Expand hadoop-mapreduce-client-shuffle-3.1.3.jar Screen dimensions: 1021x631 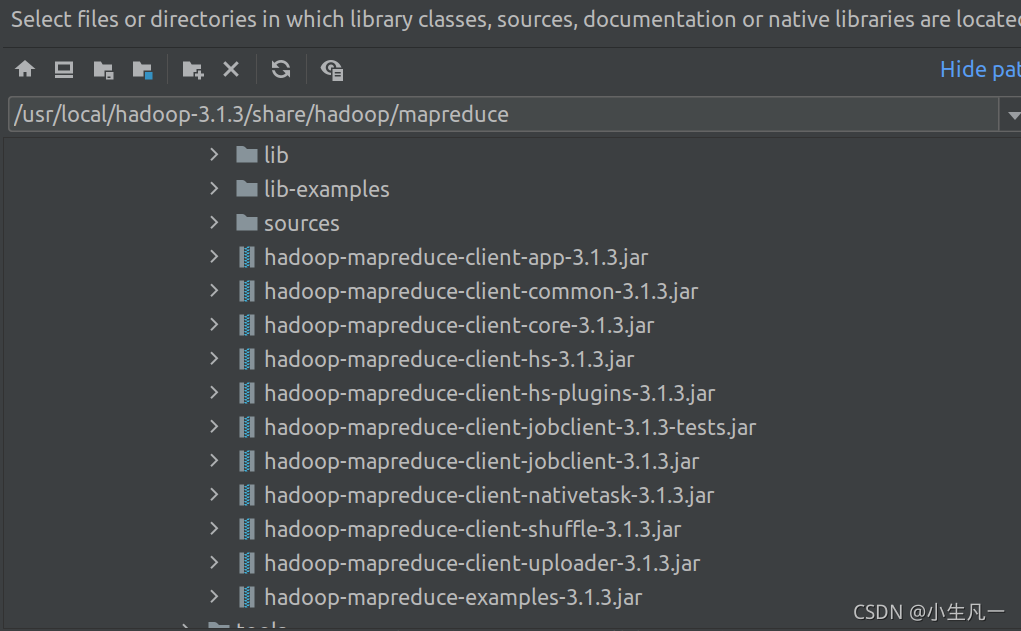point(214,529)
